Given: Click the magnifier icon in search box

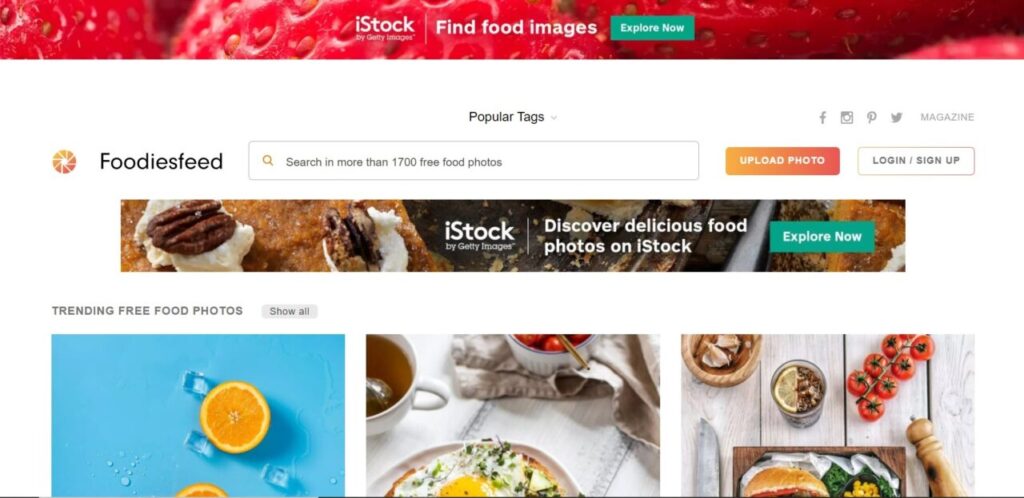Looking at the screenshot, I should 268,161.
